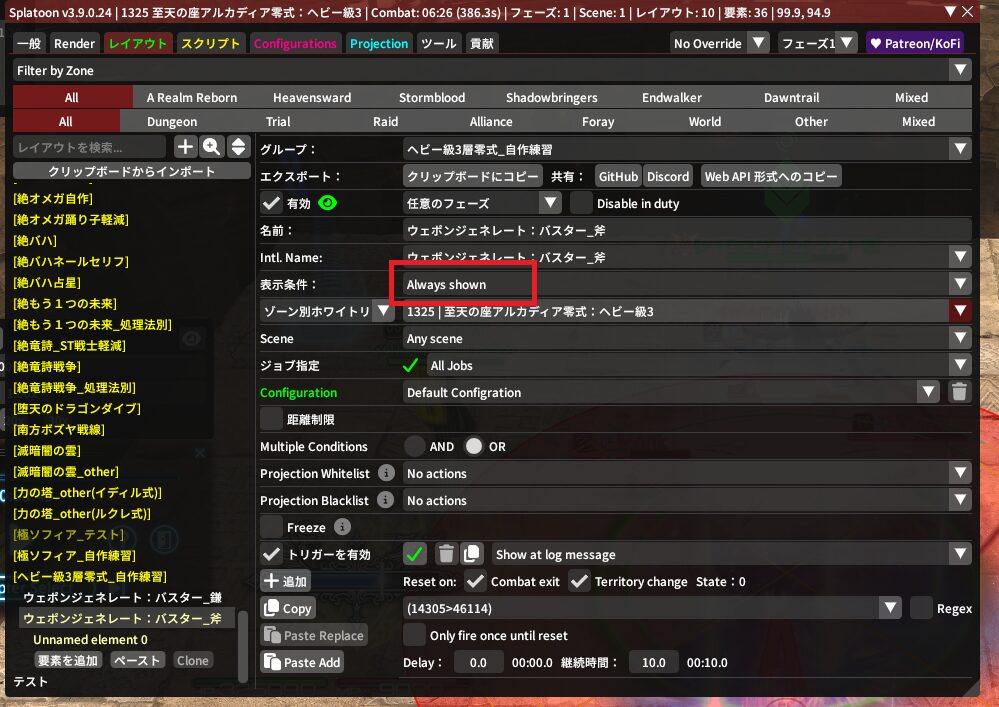Viewport: 999px width, 707px height.
Task: Click the up-down arrows icon beside search
Action: coord(238,147)
